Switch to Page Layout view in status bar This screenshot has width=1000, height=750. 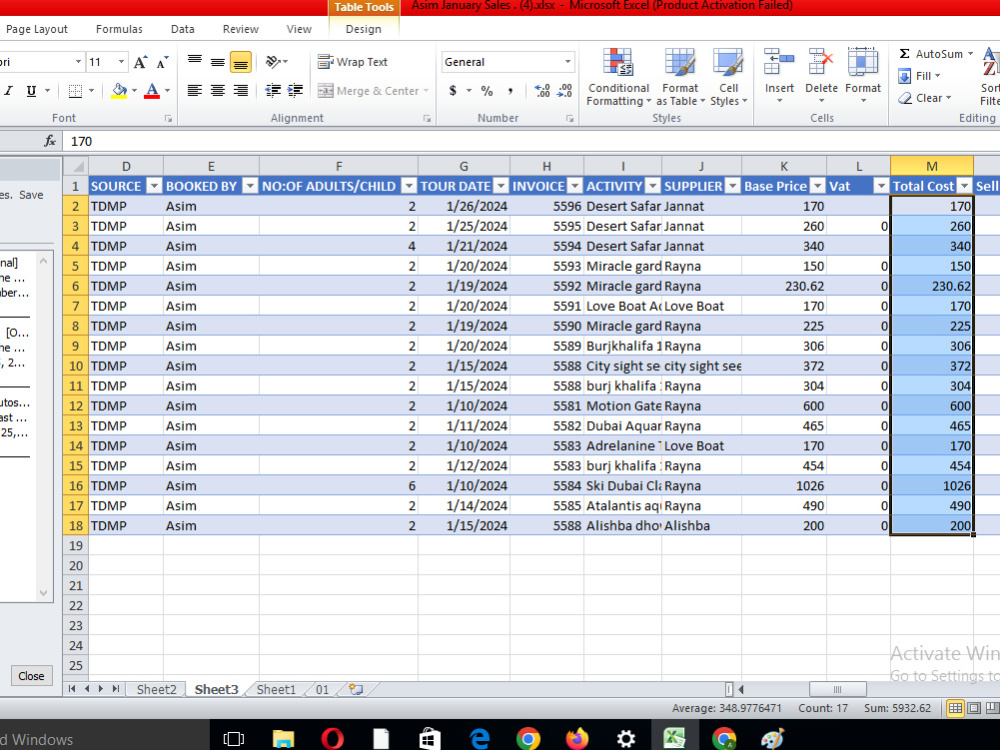(x=974, y=708)
